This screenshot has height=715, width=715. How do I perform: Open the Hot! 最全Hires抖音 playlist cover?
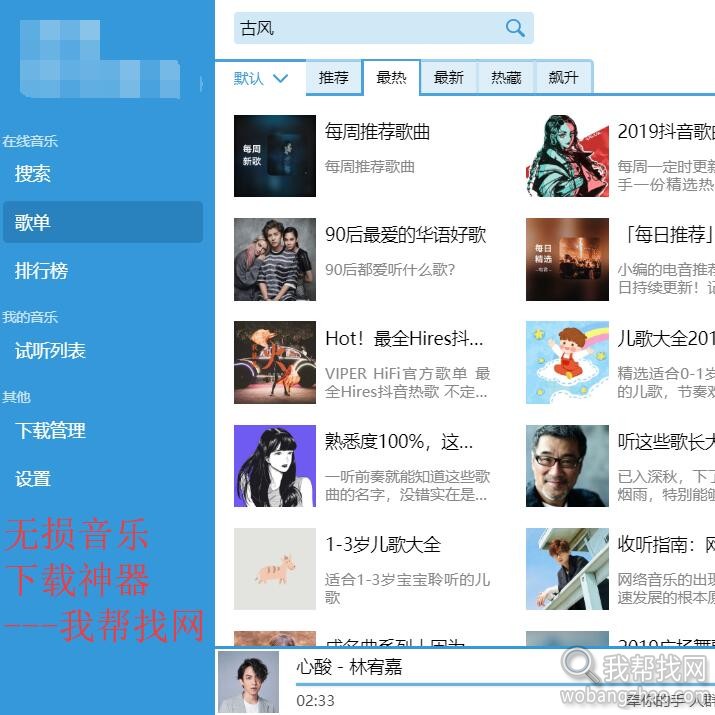coord(275,363)
